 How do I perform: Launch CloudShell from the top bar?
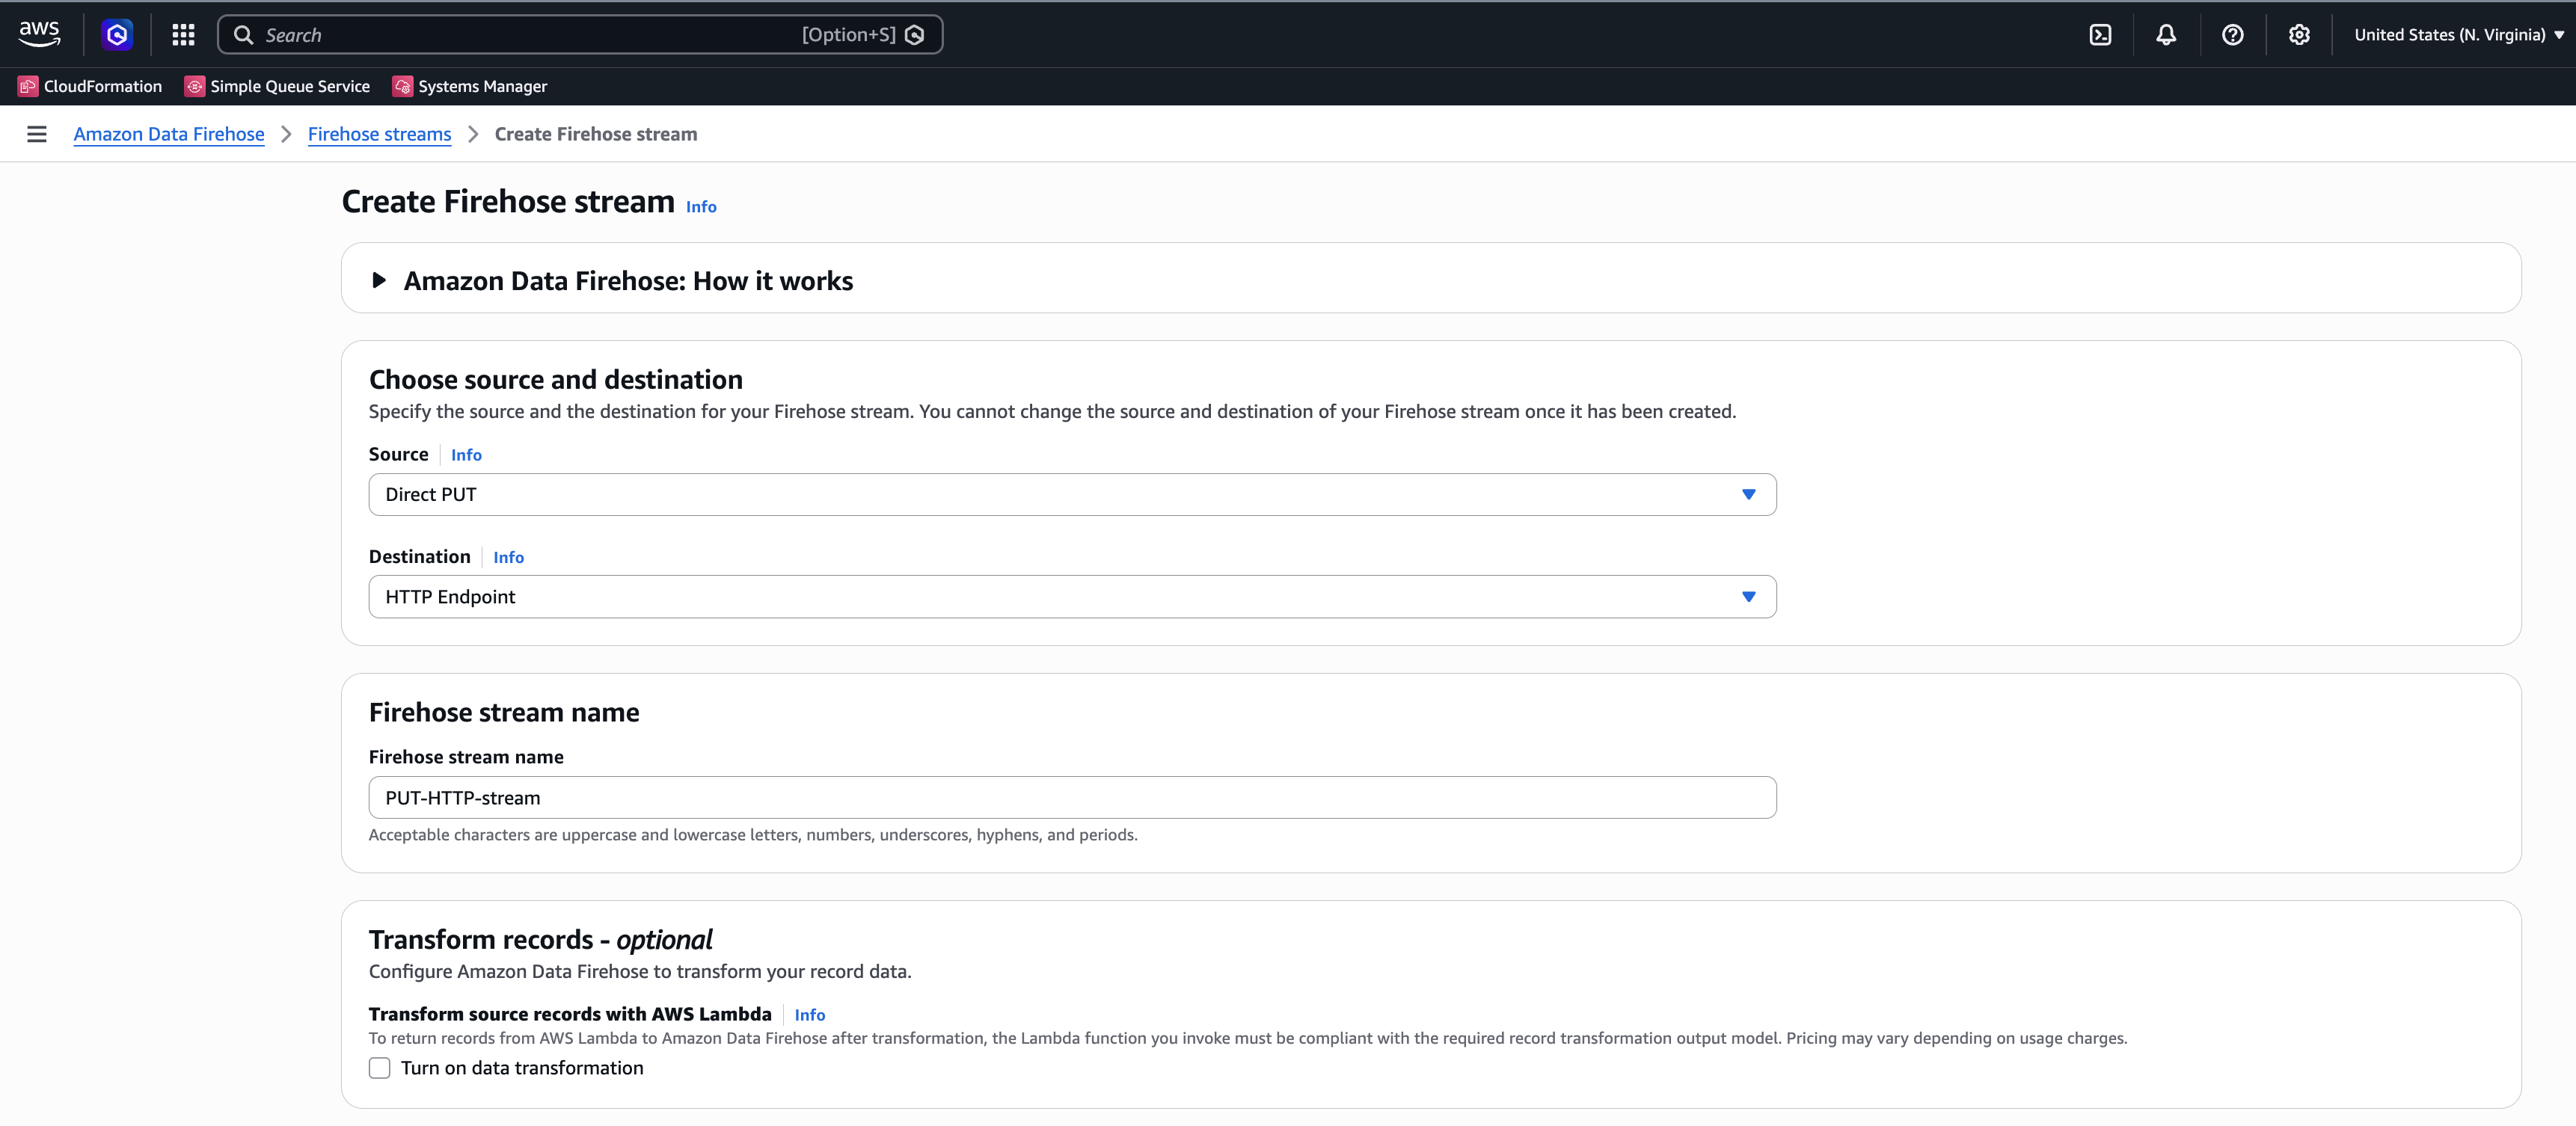tap(2099, 34)
